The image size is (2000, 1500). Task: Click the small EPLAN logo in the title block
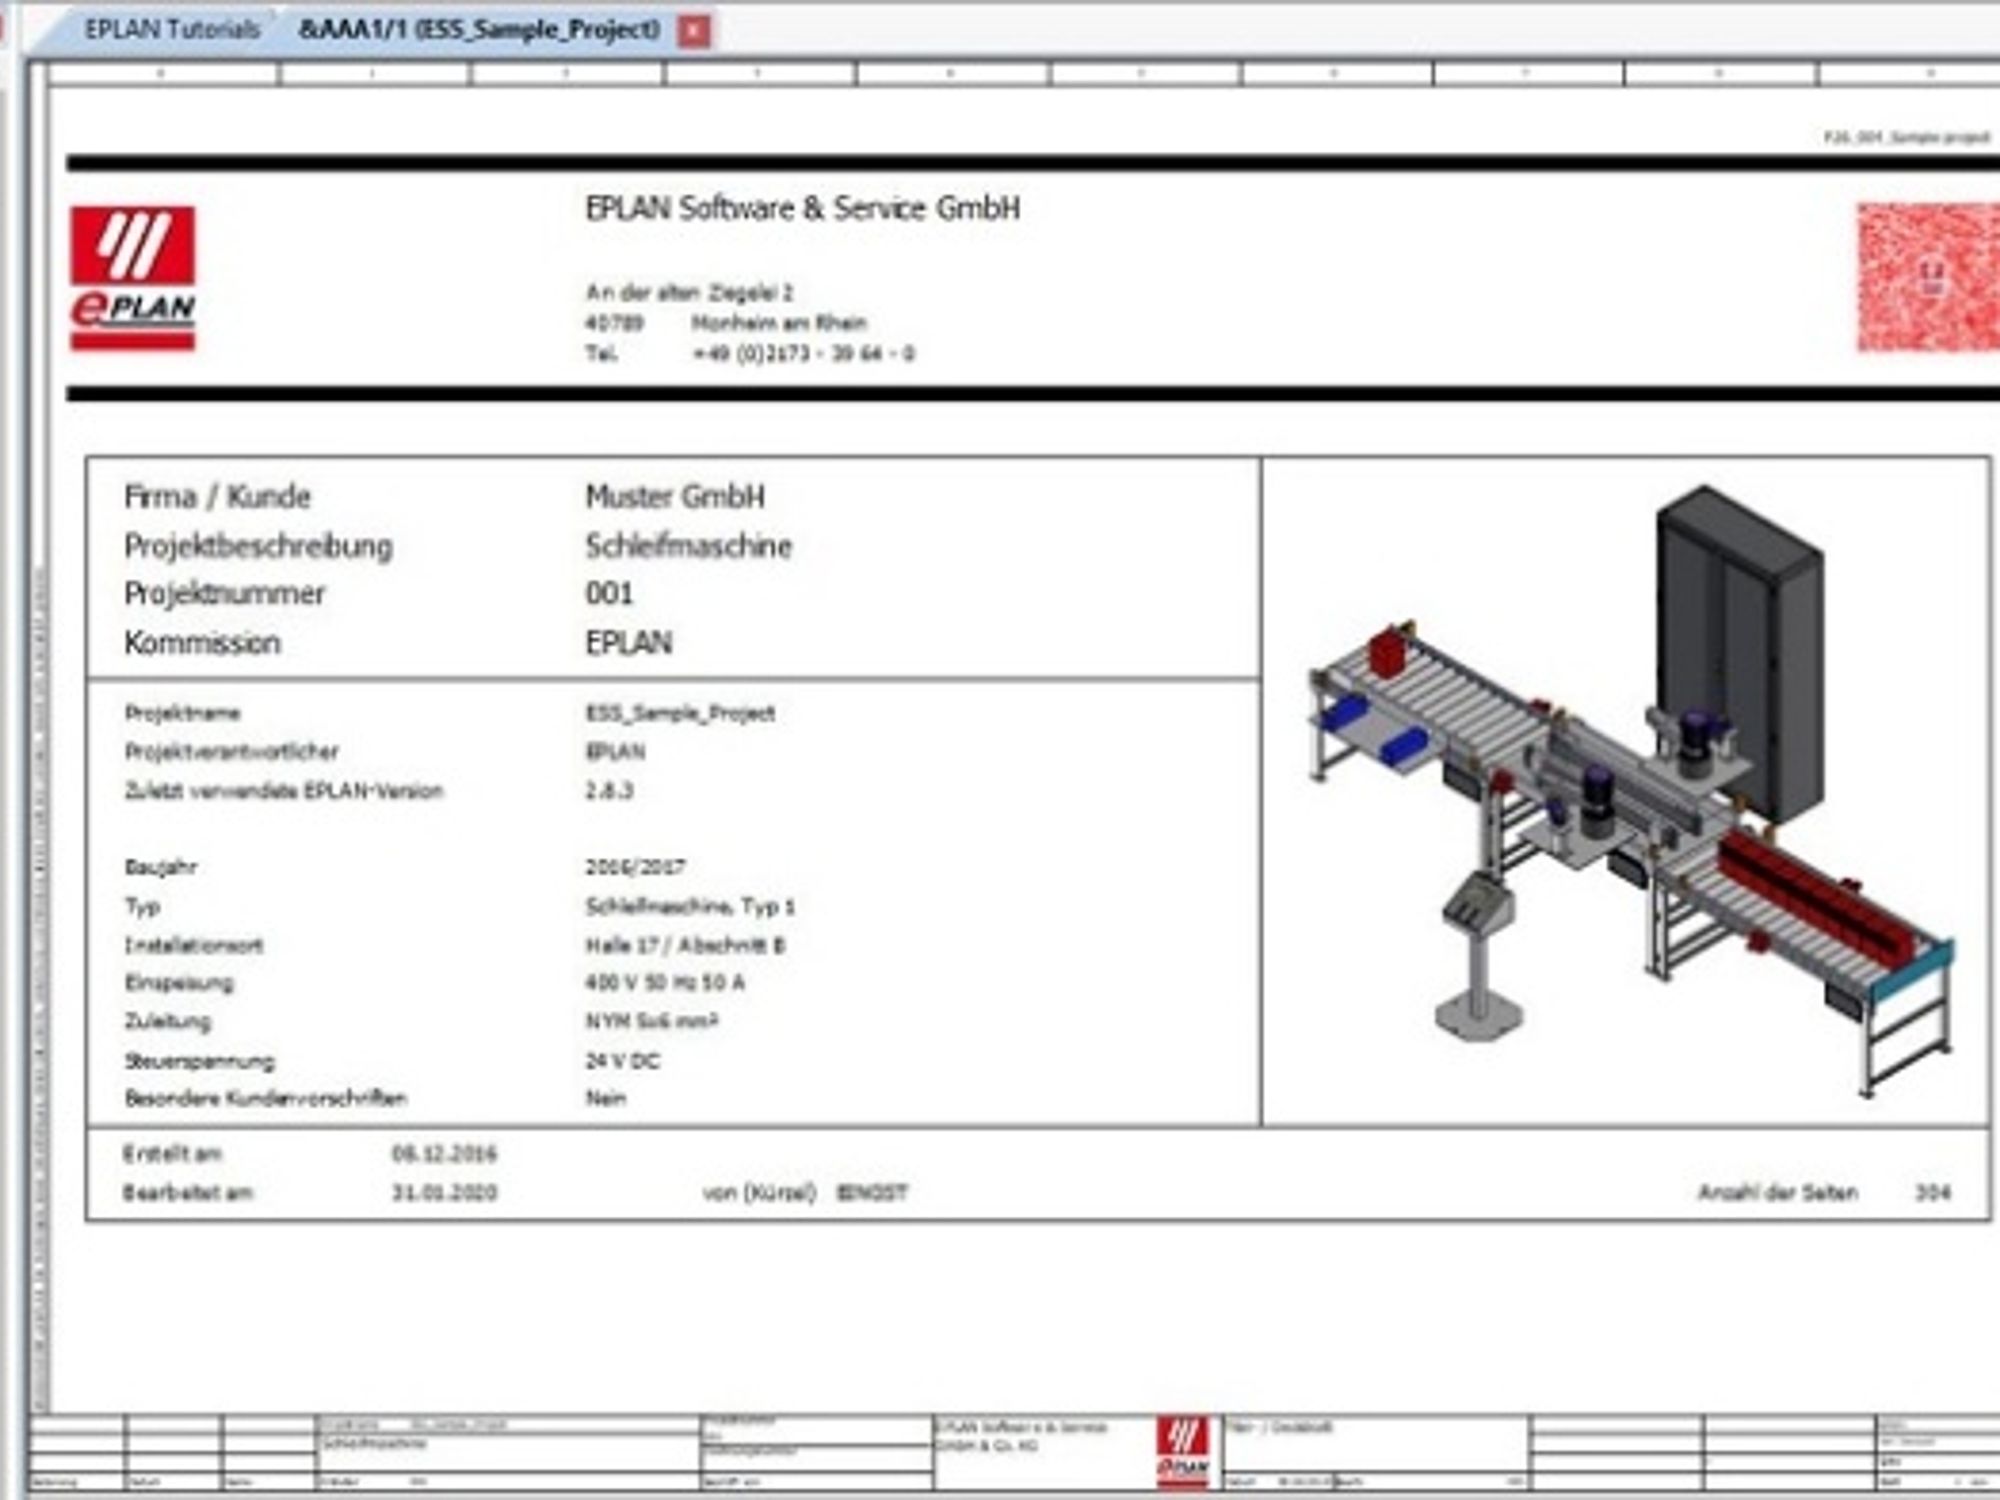pos(1182,1451)
